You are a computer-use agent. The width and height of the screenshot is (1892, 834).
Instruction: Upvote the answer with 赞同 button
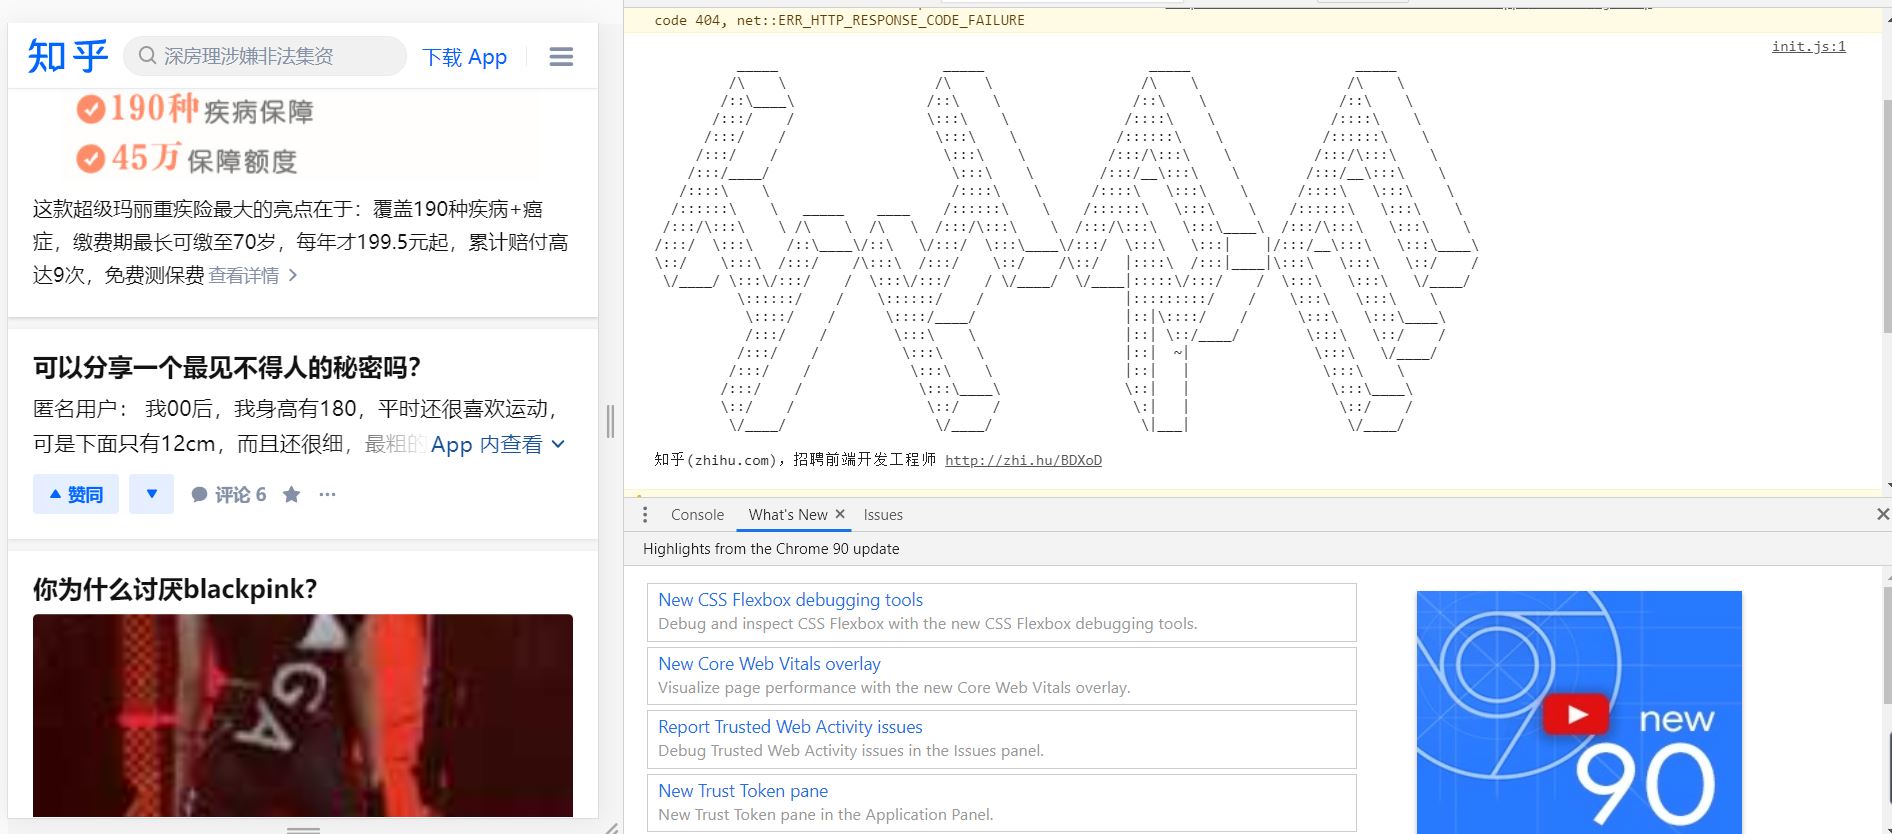[76, 495]
